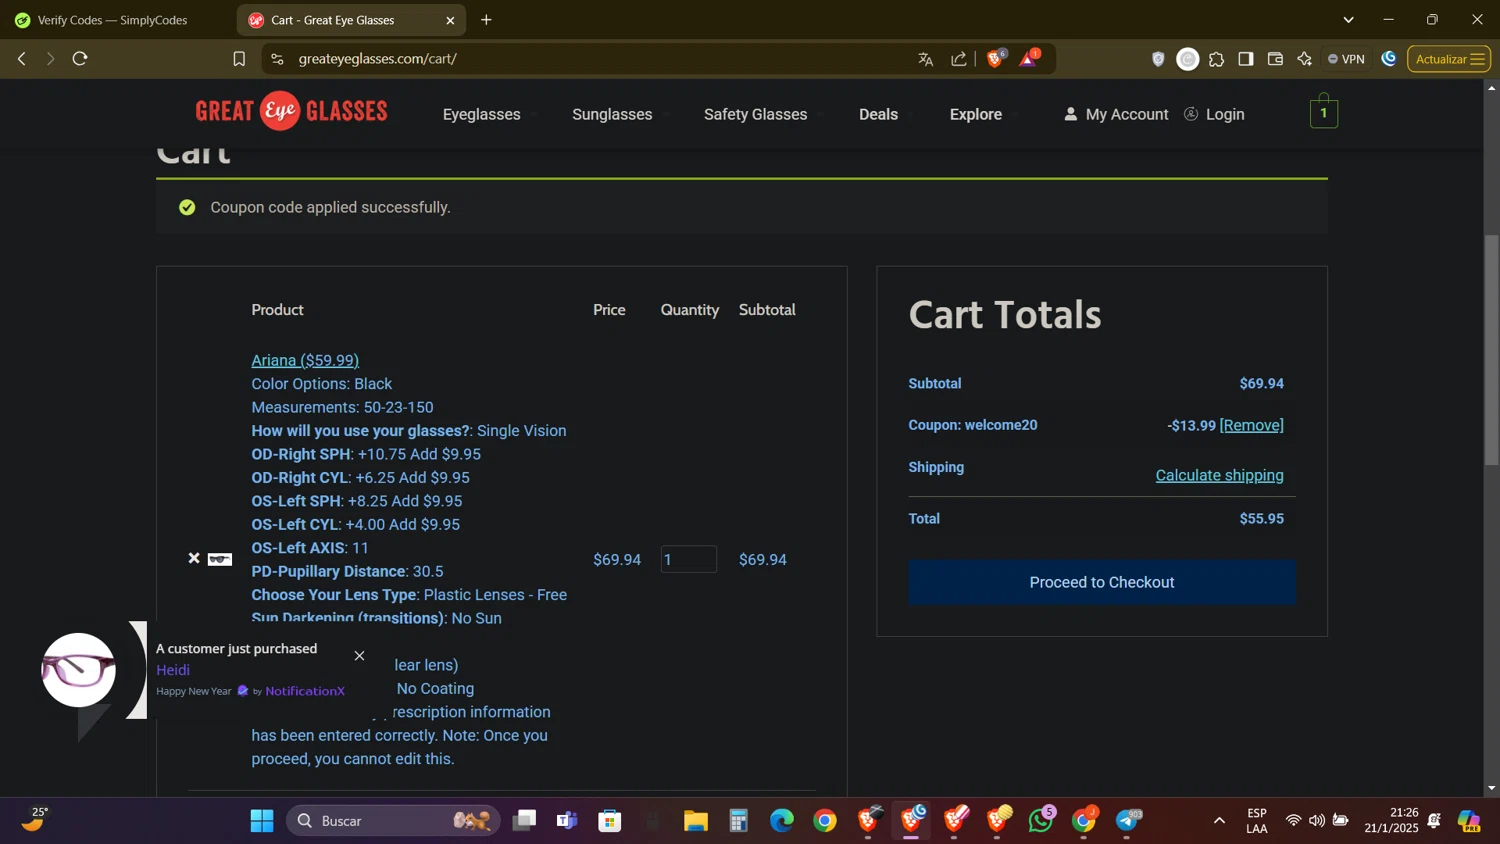This screenshot has width=1500, height=844.
Task: Open WhatsApp from taskbar
Action: click(1041, 821)
